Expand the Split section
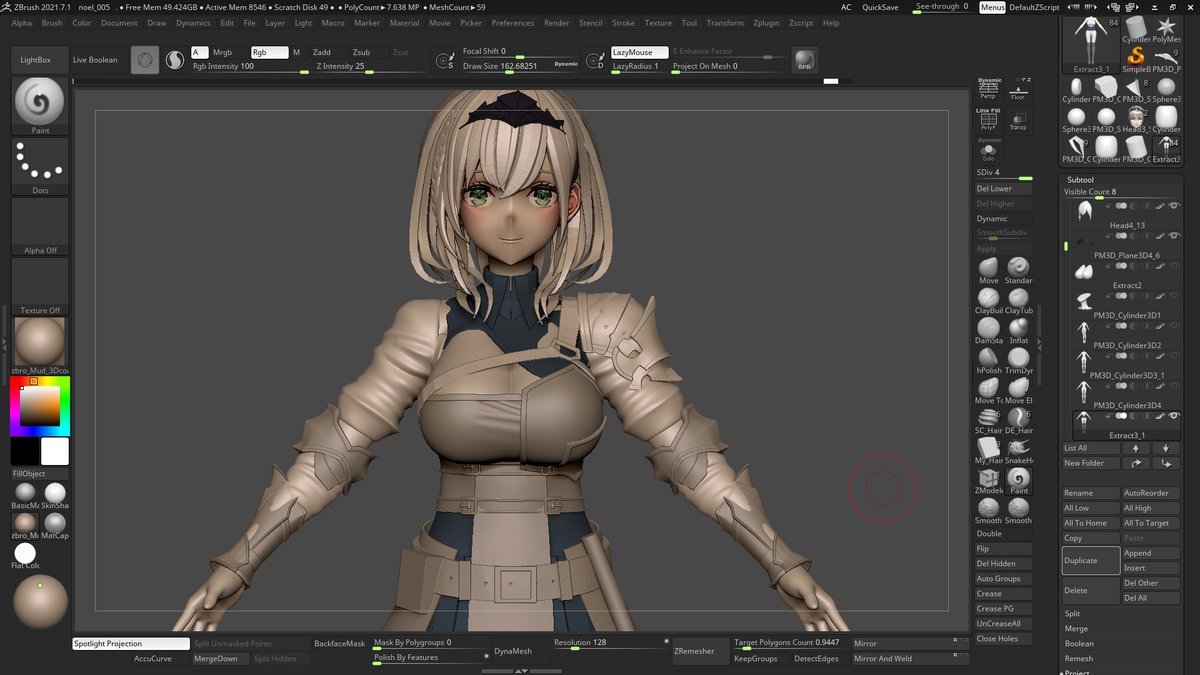Image resolution: width=1200 pixels, height=675 pixels. click(x=1072, y=613)
